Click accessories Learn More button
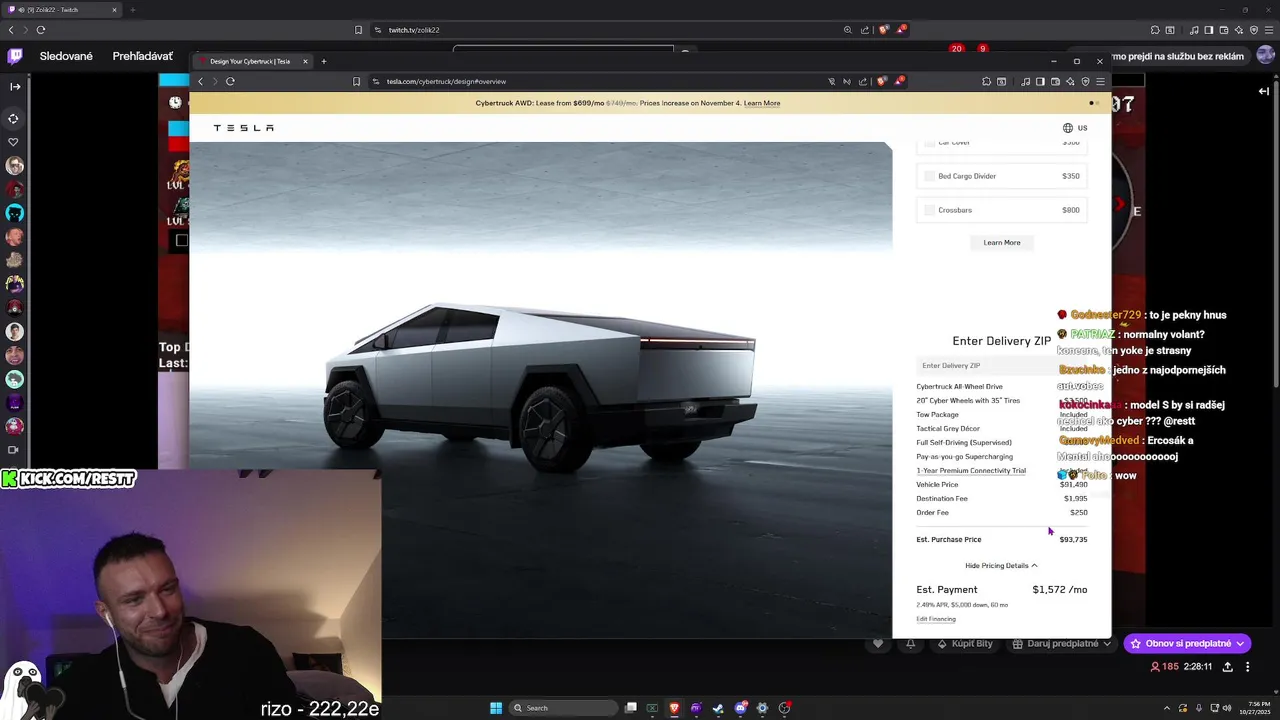Image resolution: width=1280 pixels, height=720 pixels. pyautogui.click(x=1002, y=242)
